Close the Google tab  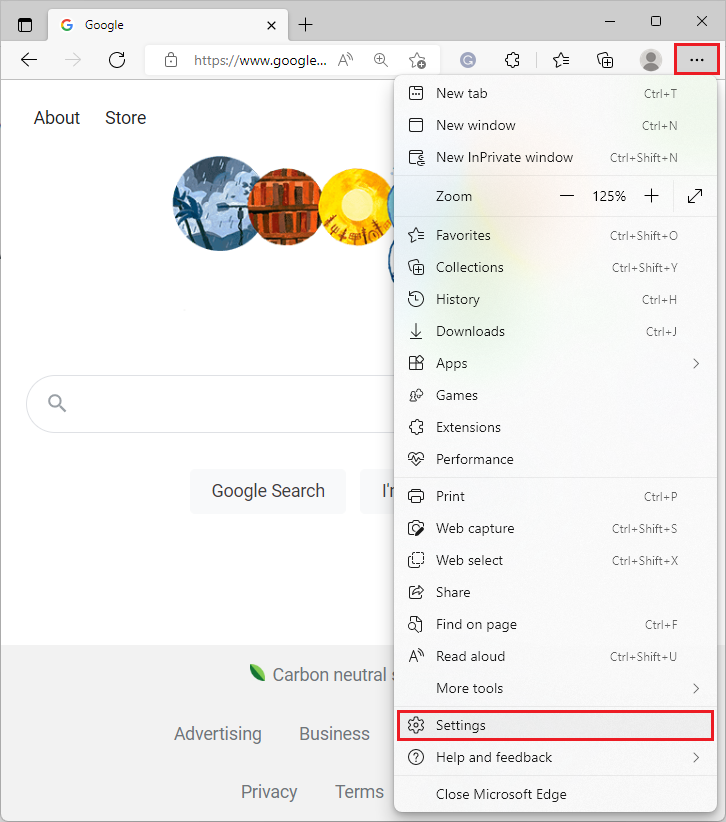click(x=272, y=25)
